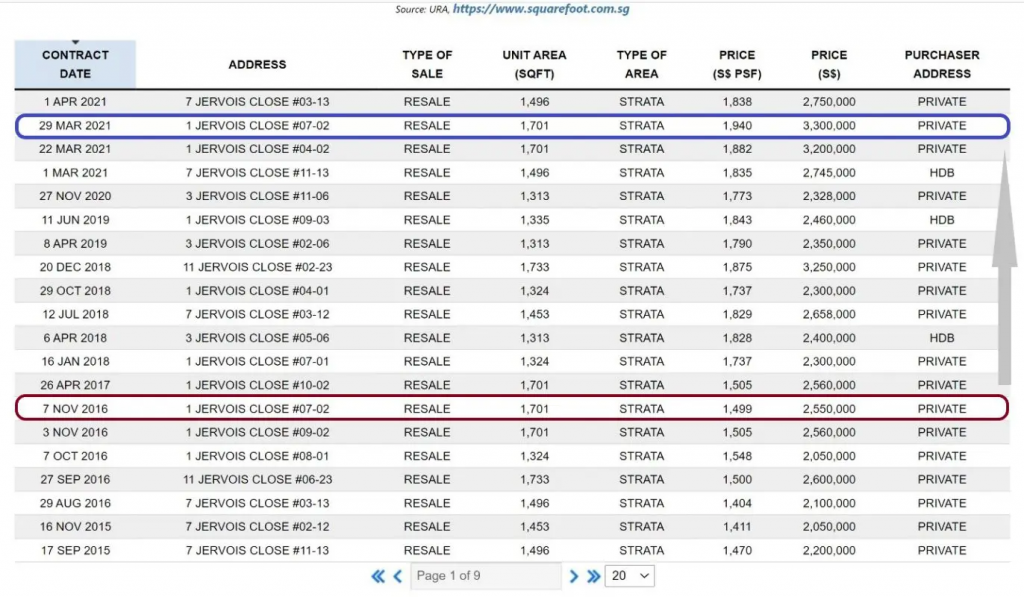Click the PSF value 1,875
This screenshot has height=597, width=1024.
737,267
